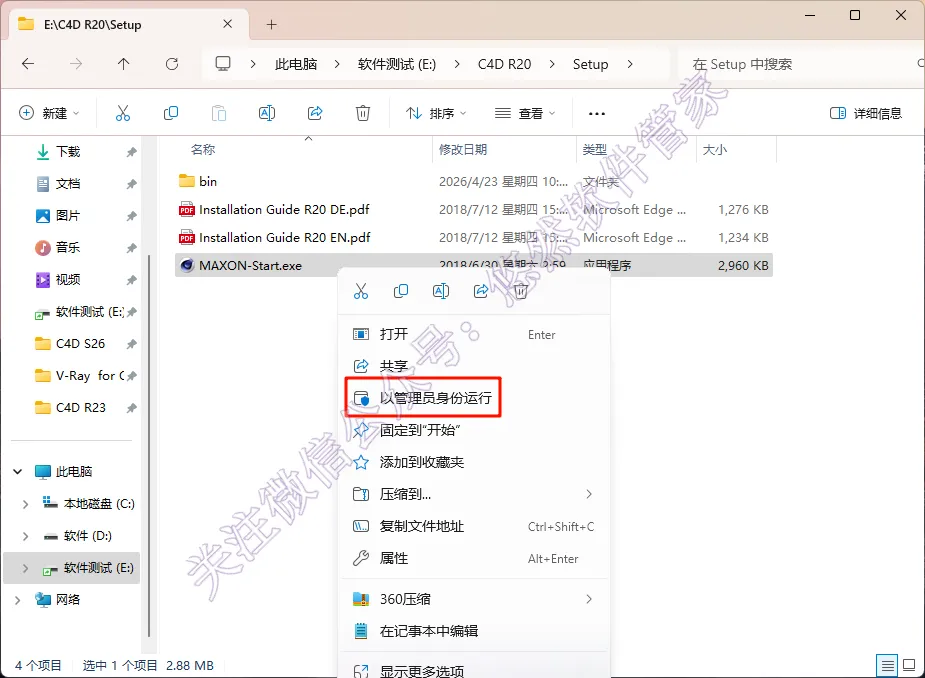Select the MAXON-Start.exe file
The image size is (925, 678).
[x=474, y=266]
